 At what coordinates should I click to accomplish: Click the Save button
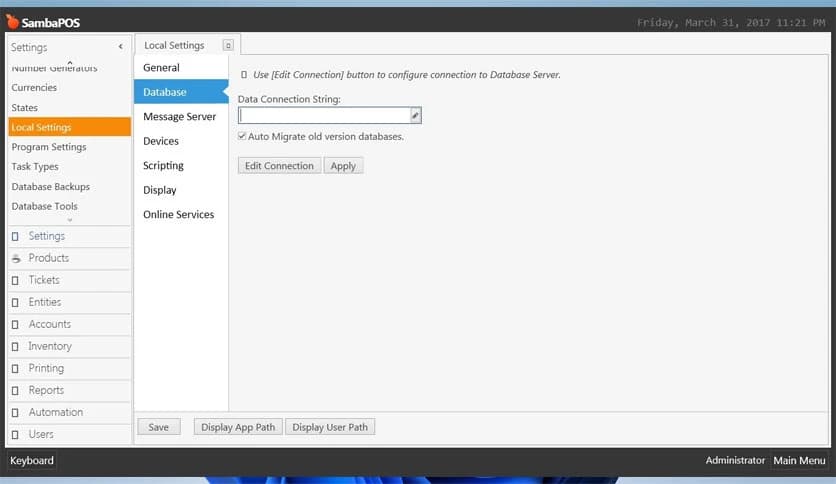[x=158, y=427]
